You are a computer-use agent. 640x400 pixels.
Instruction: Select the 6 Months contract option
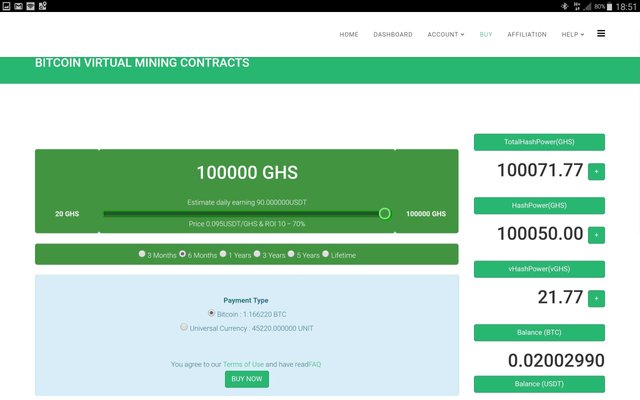pyautogui.click(x=182, y=254)
